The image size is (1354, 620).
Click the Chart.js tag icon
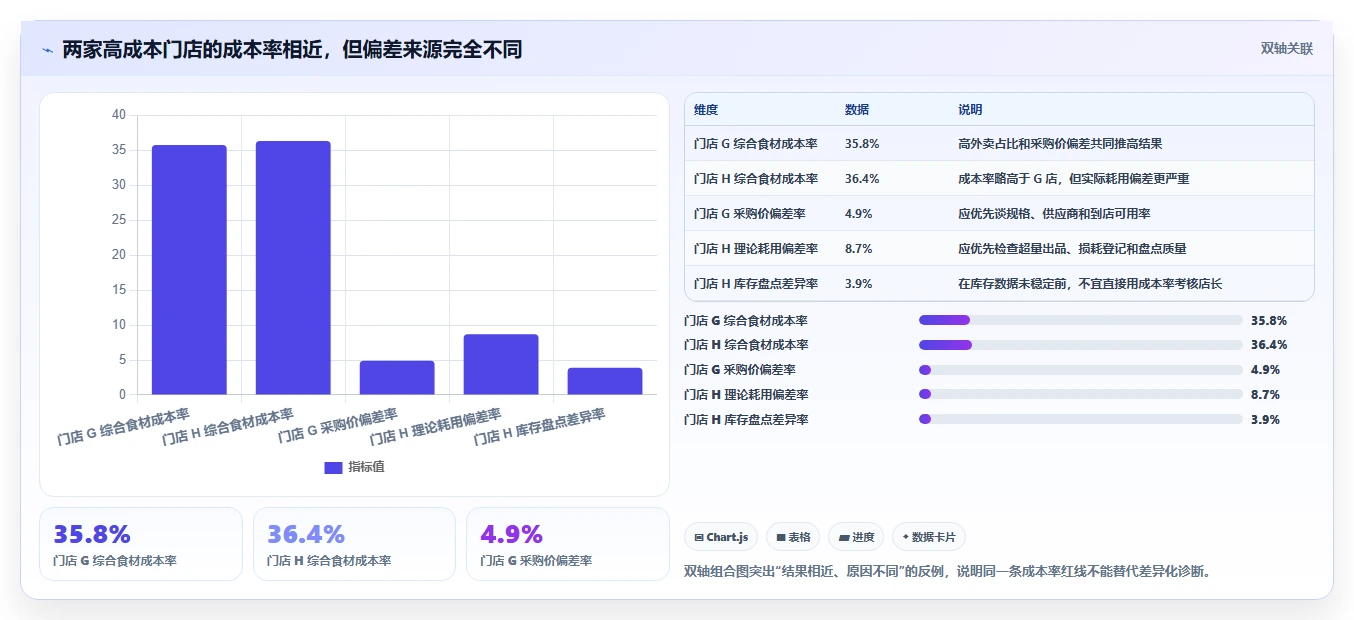pyautogui.click(x=699, y=538)
